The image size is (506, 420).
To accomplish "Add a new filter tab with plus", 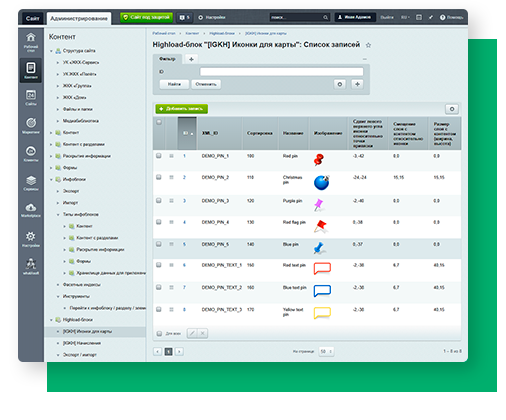I will click(x=191, y=59).
